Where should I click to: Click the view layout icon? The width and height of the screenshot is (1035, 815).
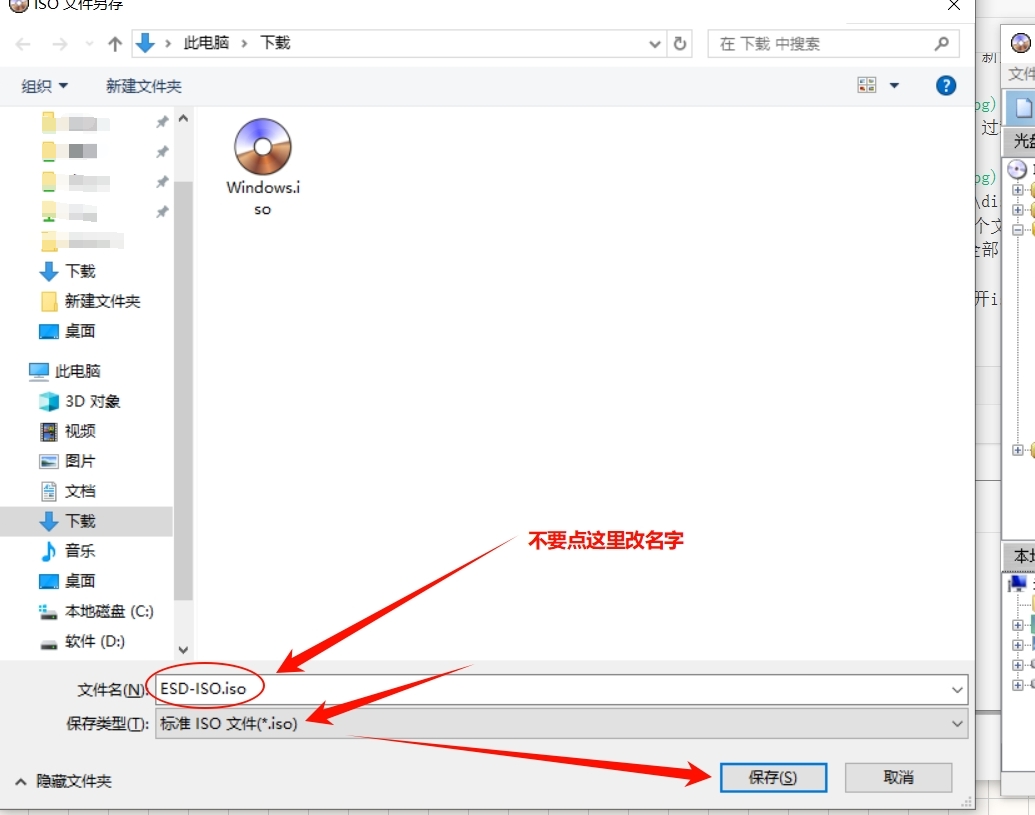867,86
